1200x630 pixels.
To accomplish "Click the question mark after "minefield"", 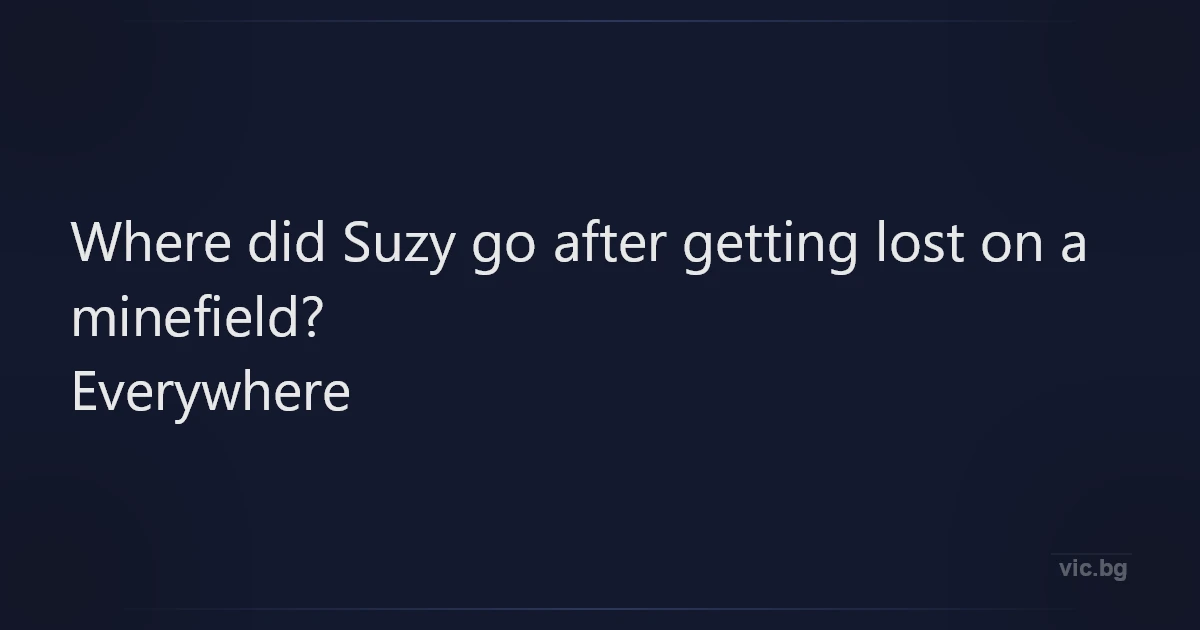I will (x=310, y=318).
